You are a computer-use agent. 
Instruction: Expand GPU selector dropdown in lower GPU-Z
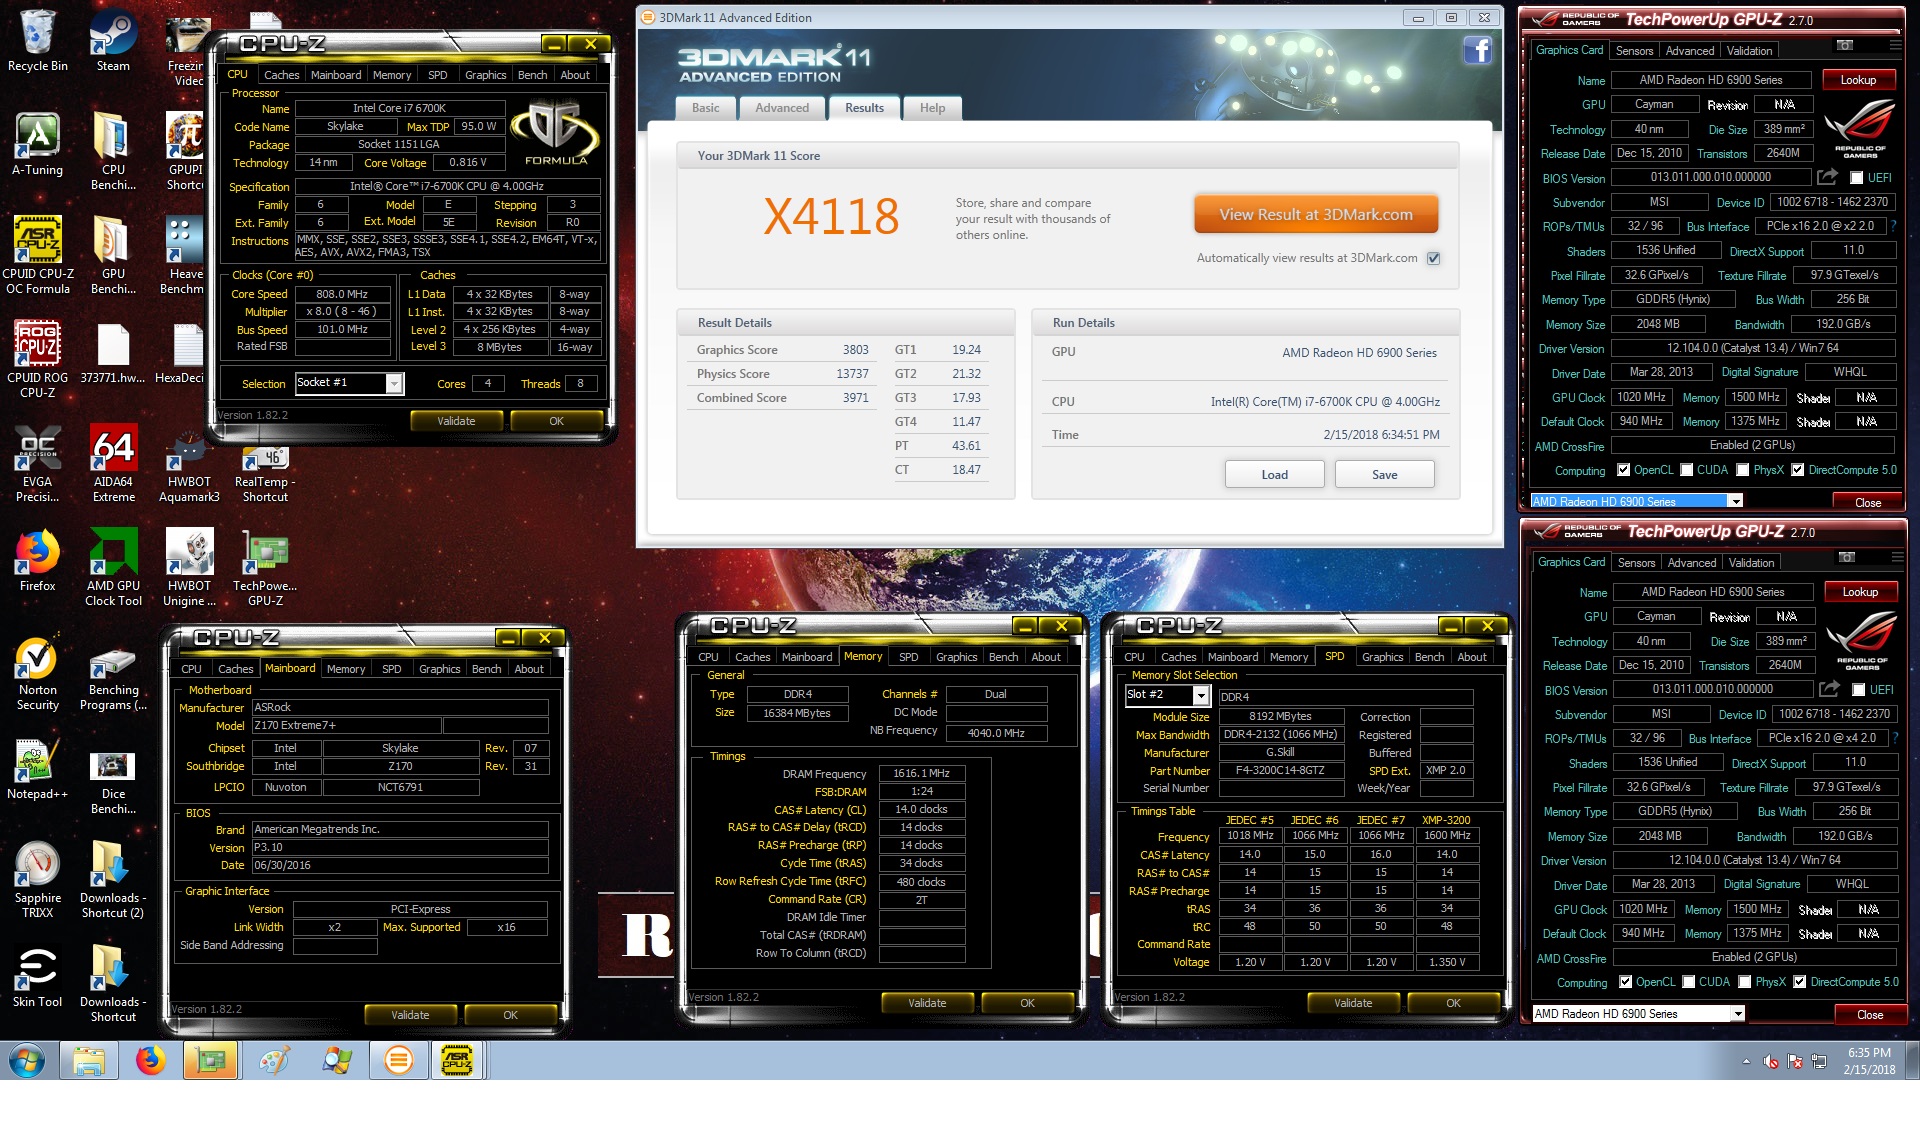tap(1737, 1014)
